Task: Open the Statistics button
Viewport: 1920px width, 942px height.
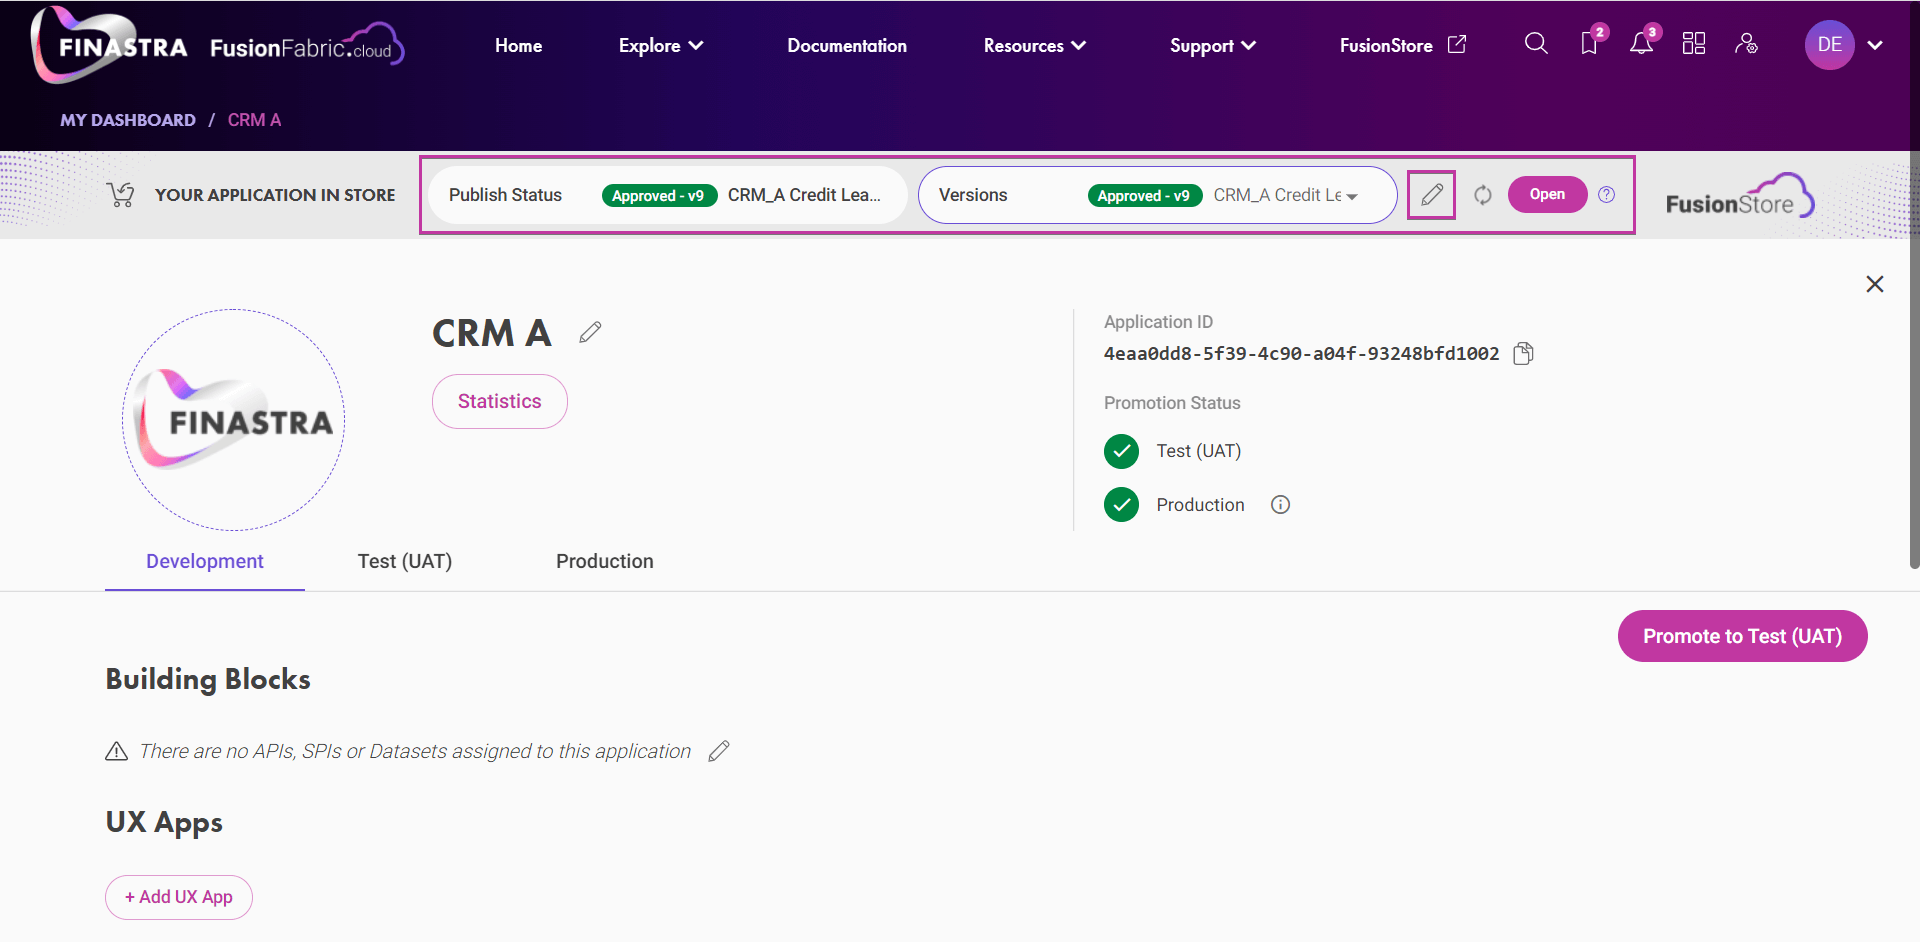Action: 499,401
